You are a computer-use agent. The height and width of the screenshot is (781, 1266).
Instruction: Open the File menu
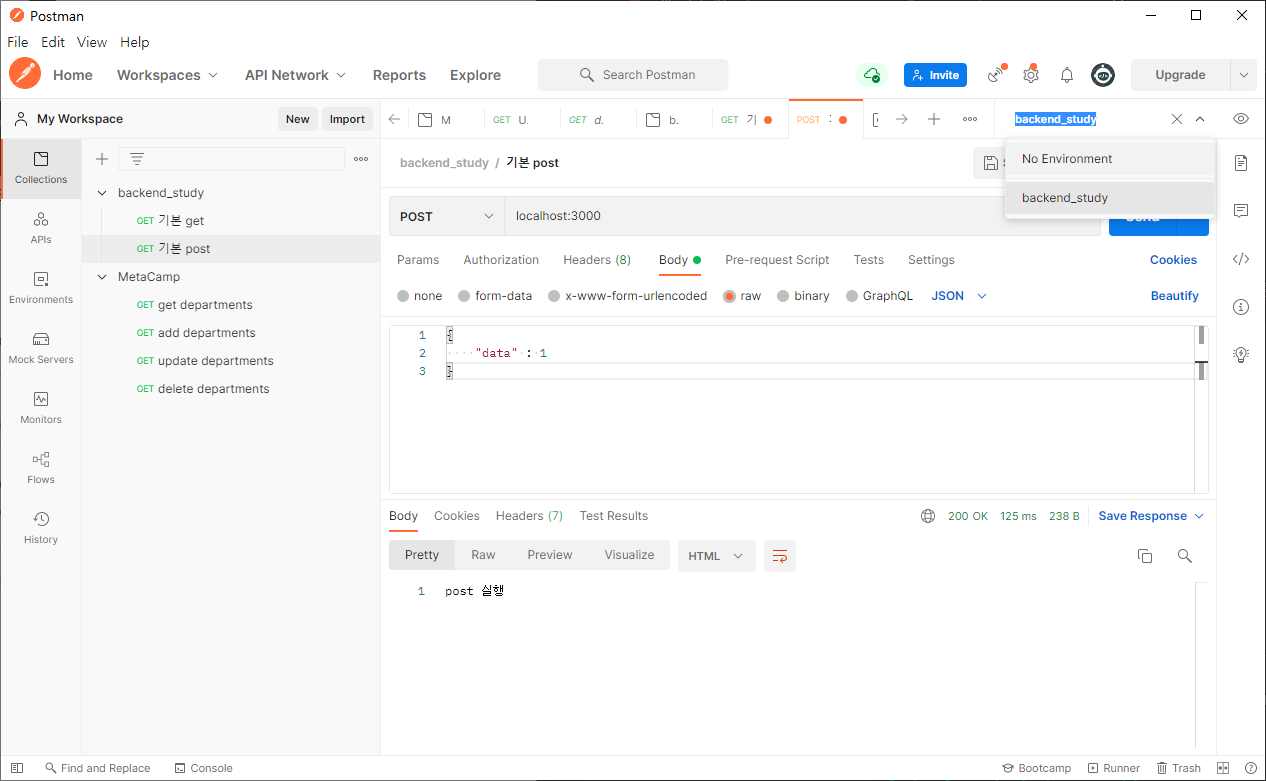point(18,42)
